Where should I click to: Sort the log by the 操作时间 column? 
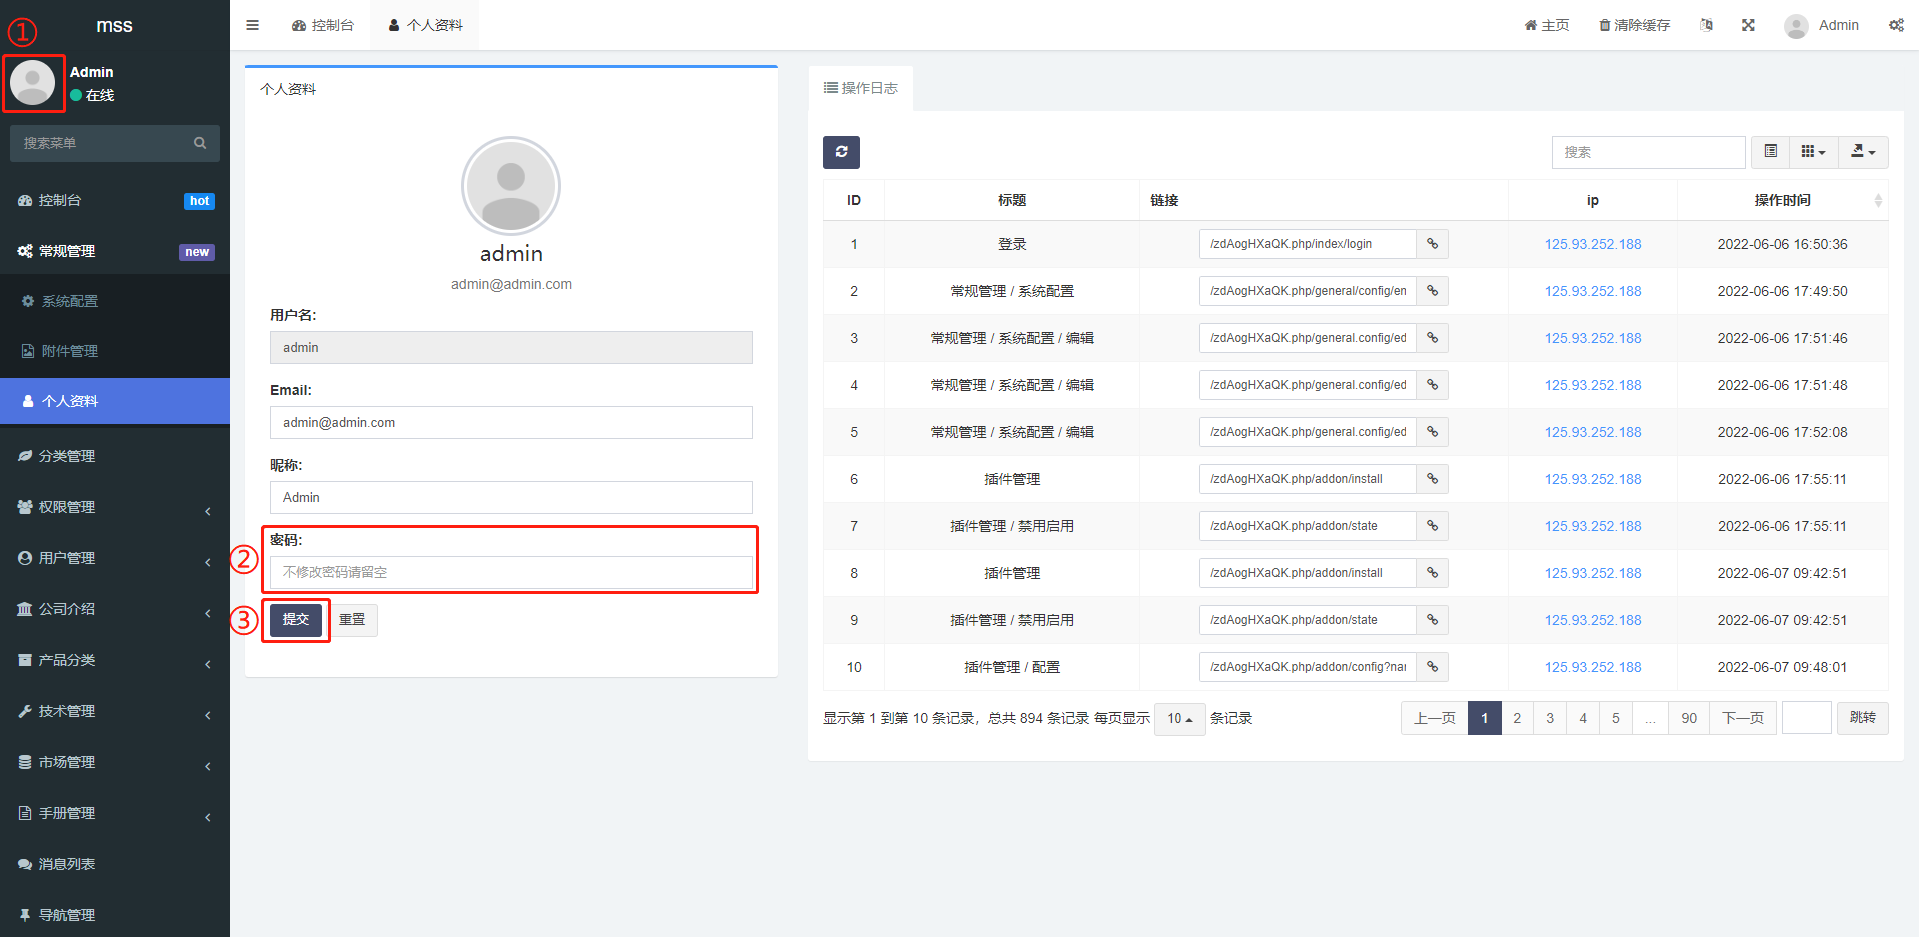click(1782, 200)
